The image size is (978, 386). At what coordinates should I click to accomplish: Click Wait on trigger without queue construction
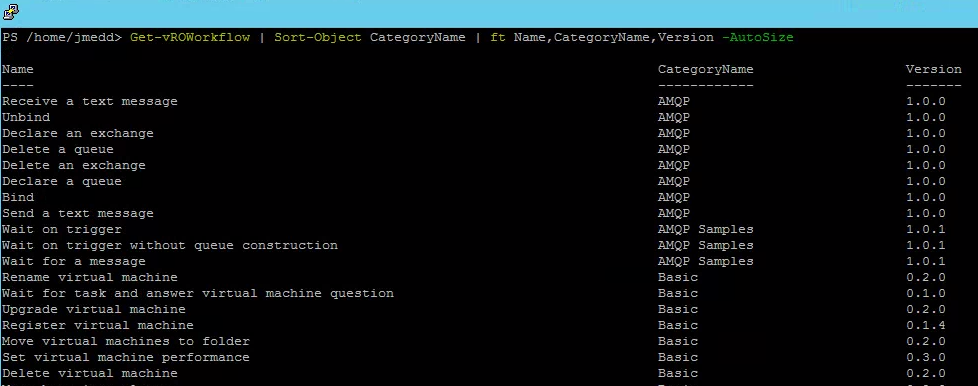pos(170,245)
